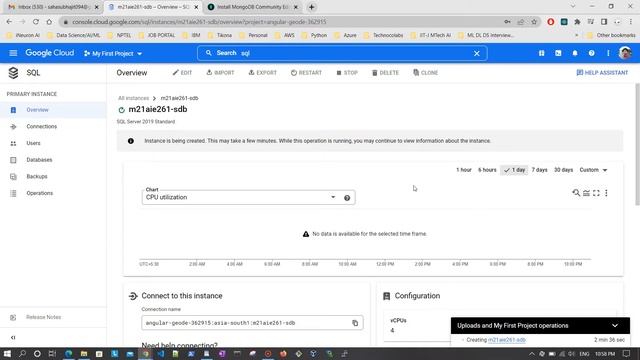The image size is (640, 360).
Task: Click the IMPORT button
Action: 220,73
